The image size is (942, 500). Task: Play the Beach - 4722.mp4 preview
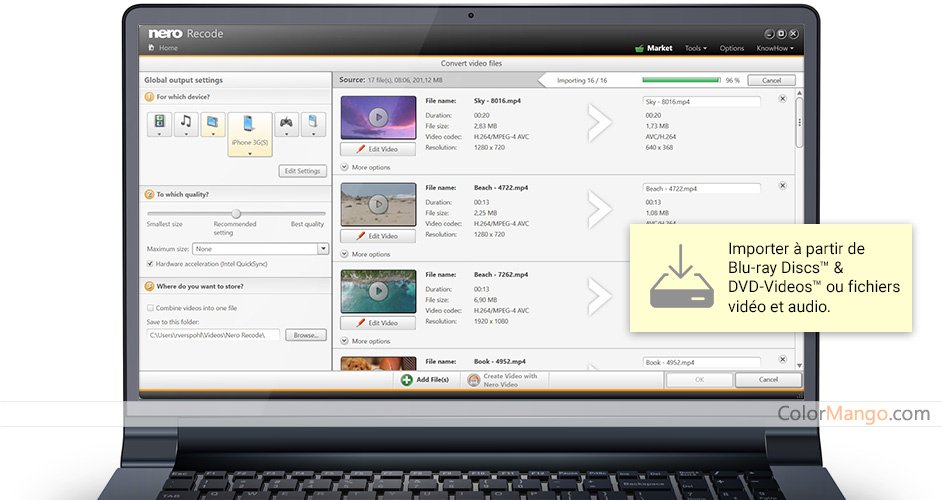pos(378,204)
